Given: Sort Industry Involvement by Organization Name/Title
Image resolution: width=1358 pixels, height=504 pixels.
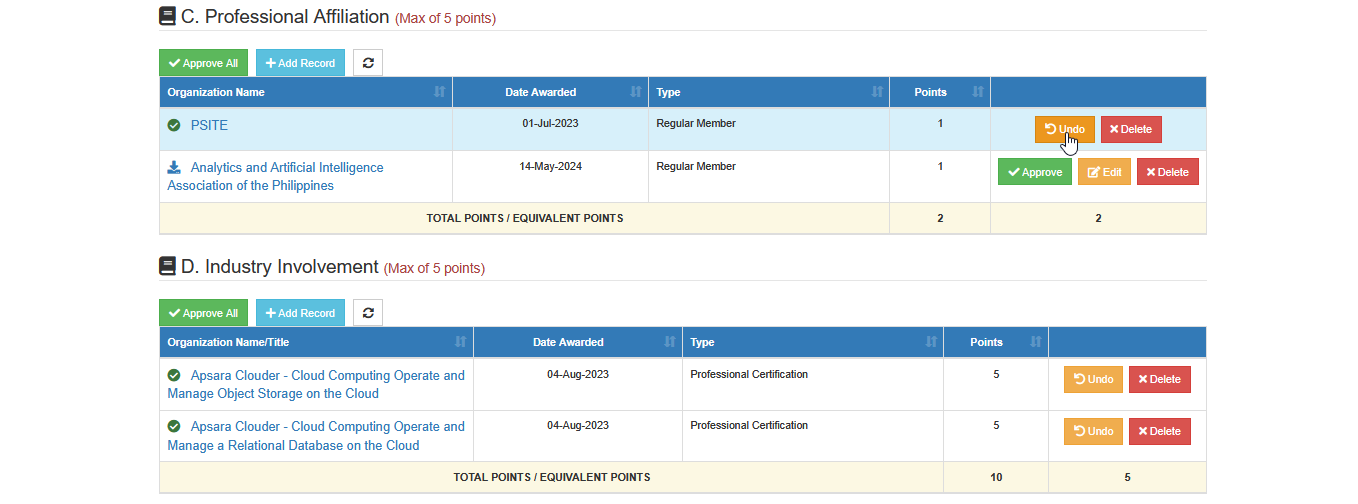Looking at the screenshot, I should pyautogui.click(x=316, y=342).
